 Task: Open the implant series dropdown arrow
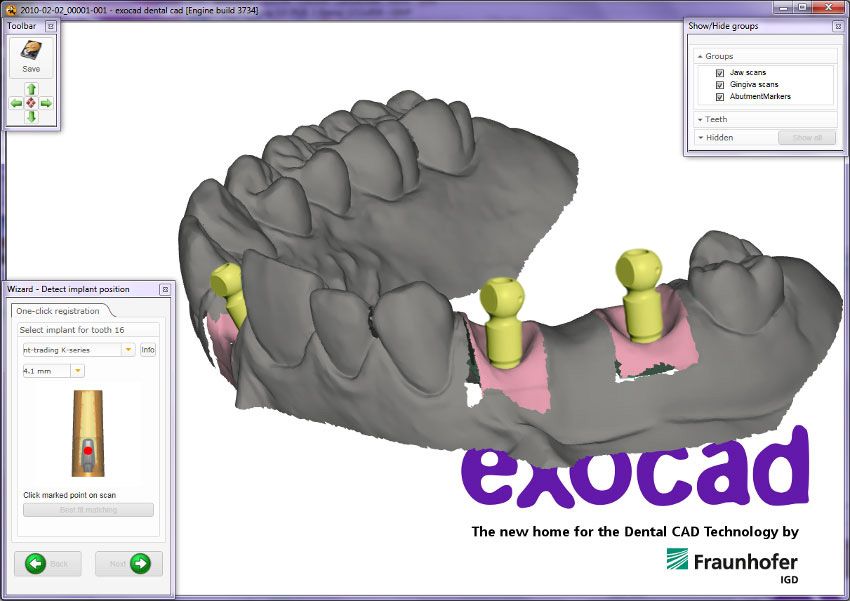128,350
